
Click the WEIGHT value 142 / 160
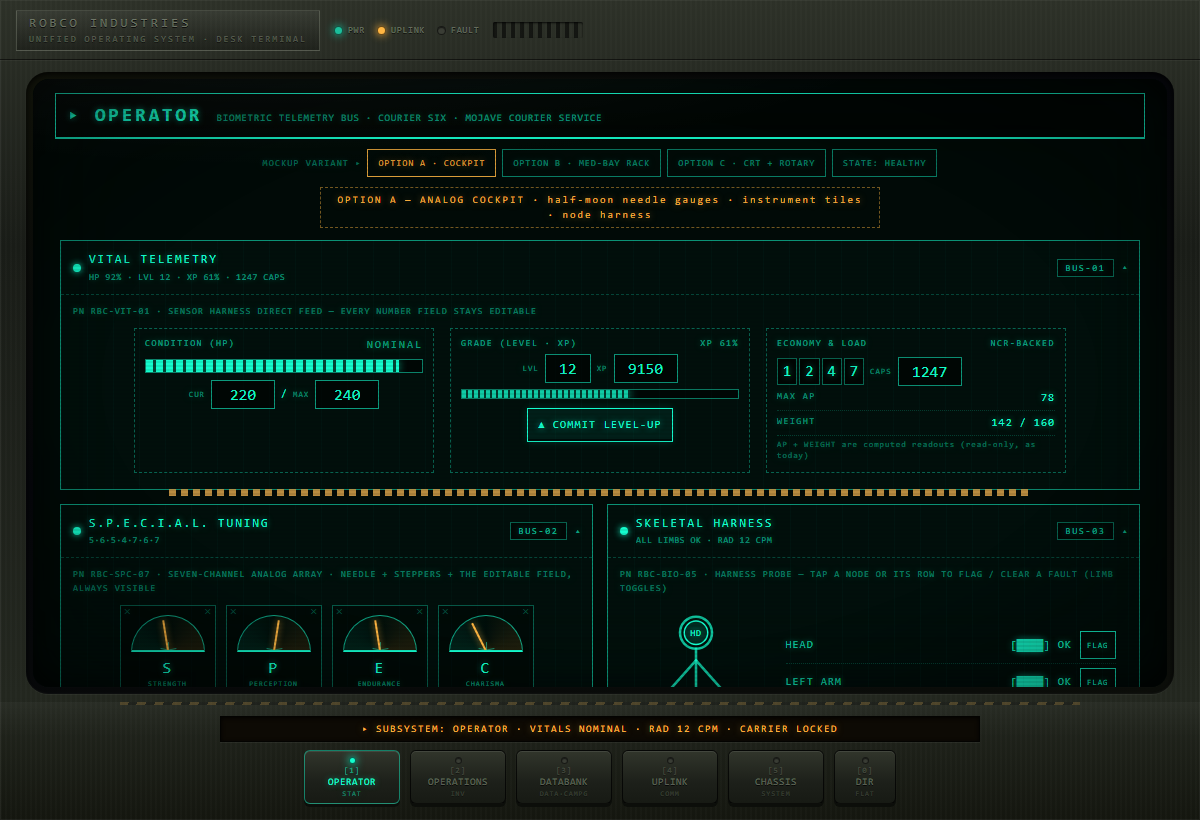point(1023,422)
